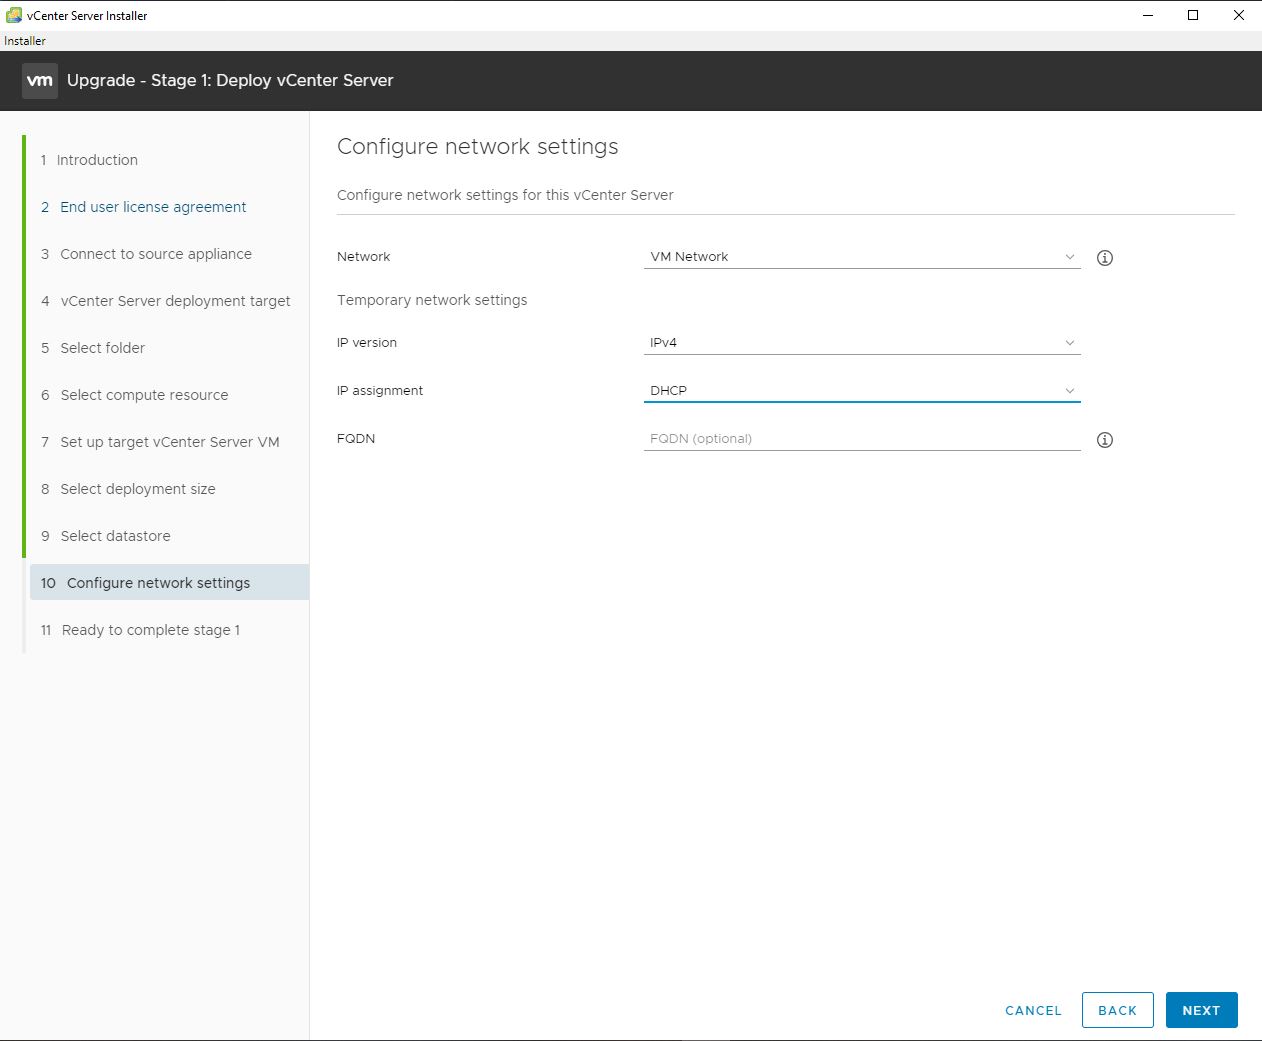Screen dimensions: 1262x1041
Task: Click the info icon beside FQDN field
Action: [x=1105, y=440]
